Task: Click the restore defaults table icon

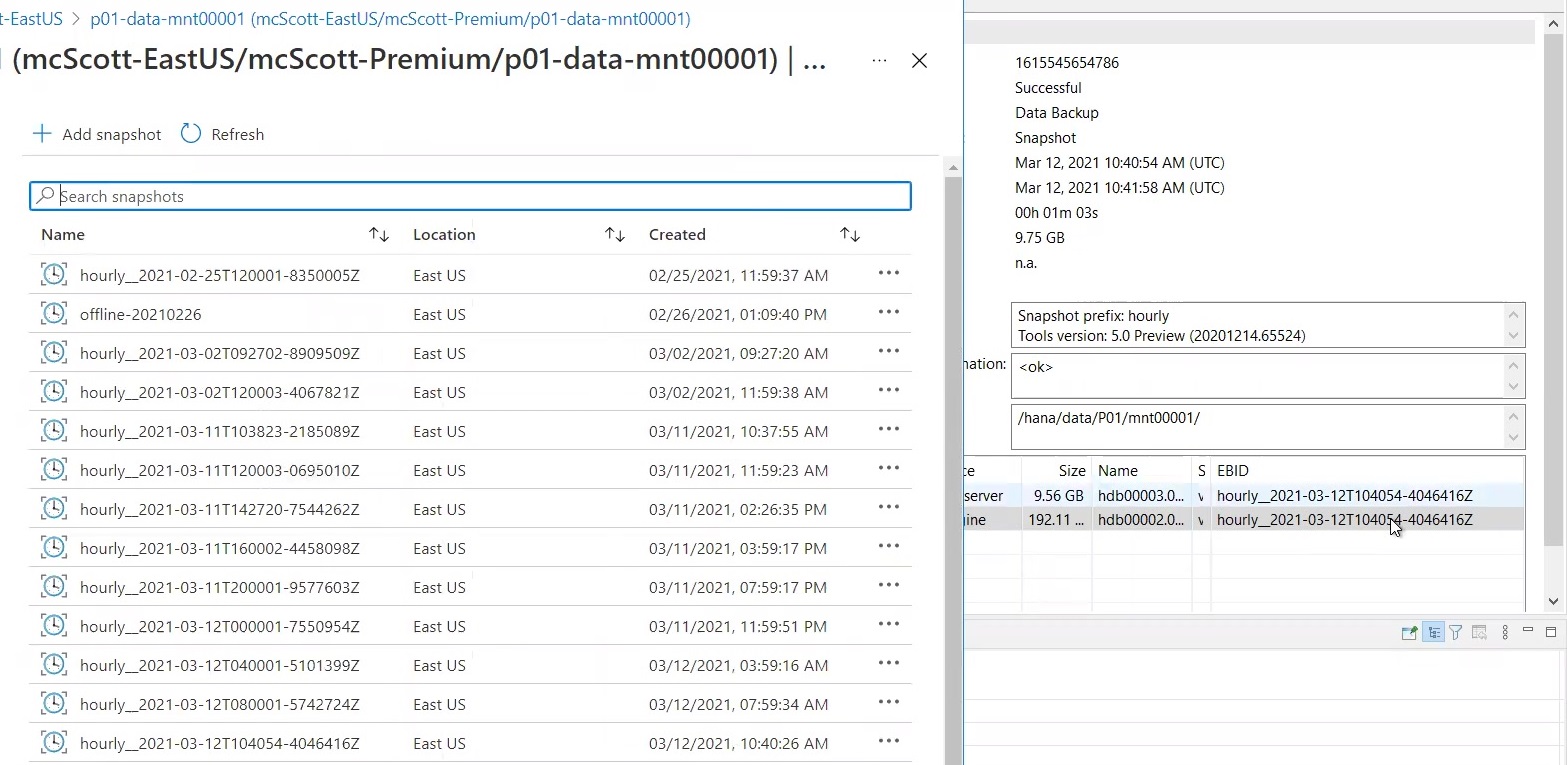Action: click(1479, 632)
